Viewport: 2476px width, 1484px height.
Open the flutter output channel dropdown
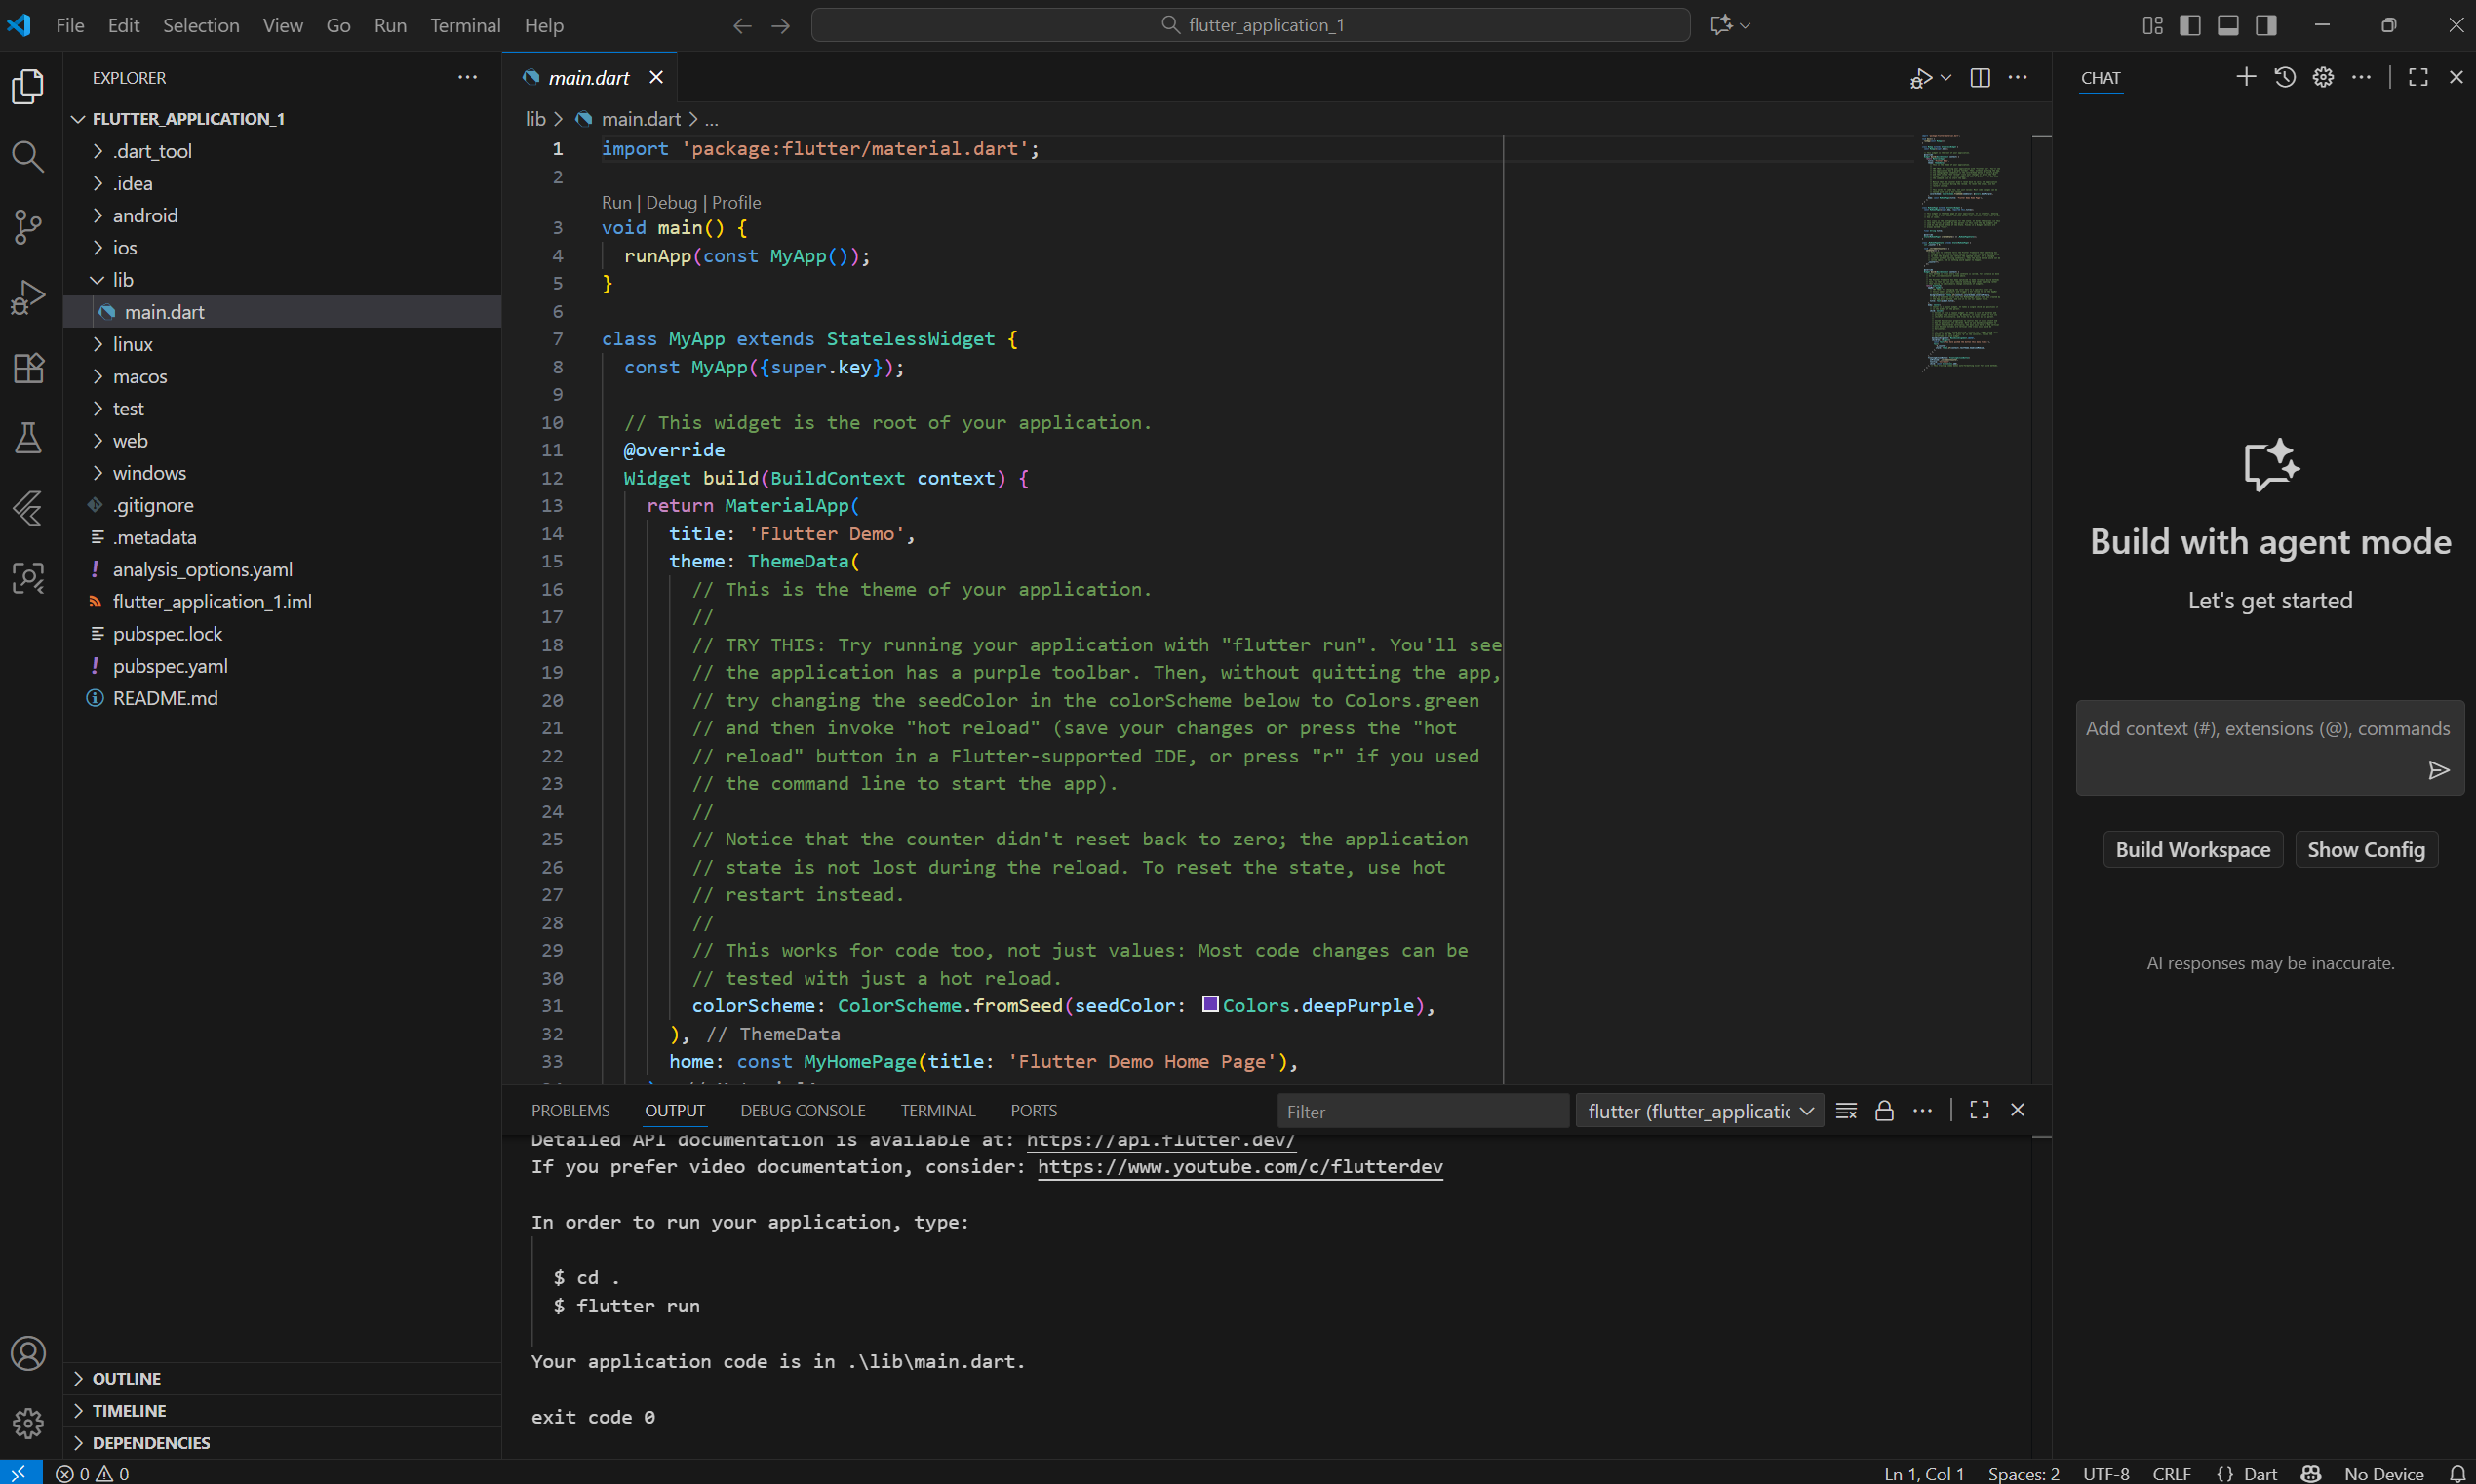click(x=1699, y=1111)
